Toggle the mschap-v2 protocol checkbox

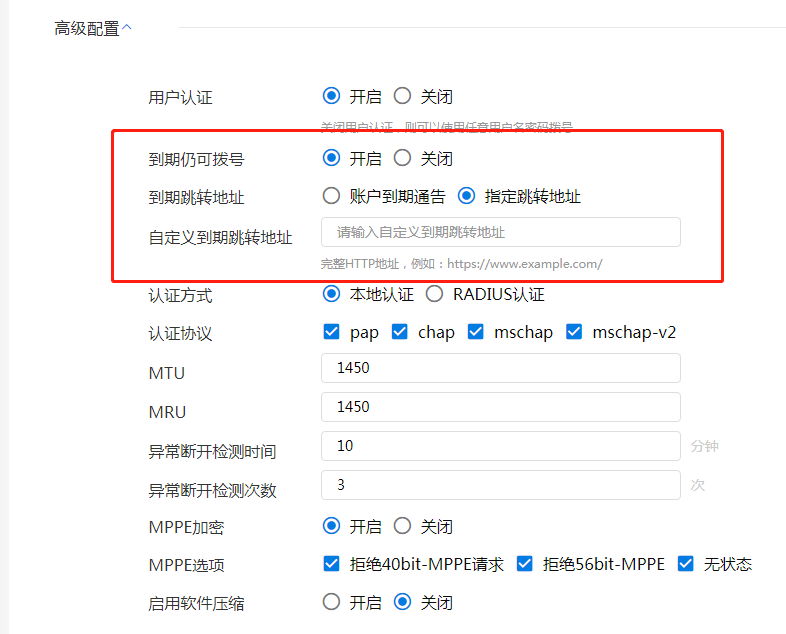tap(574, 332)
